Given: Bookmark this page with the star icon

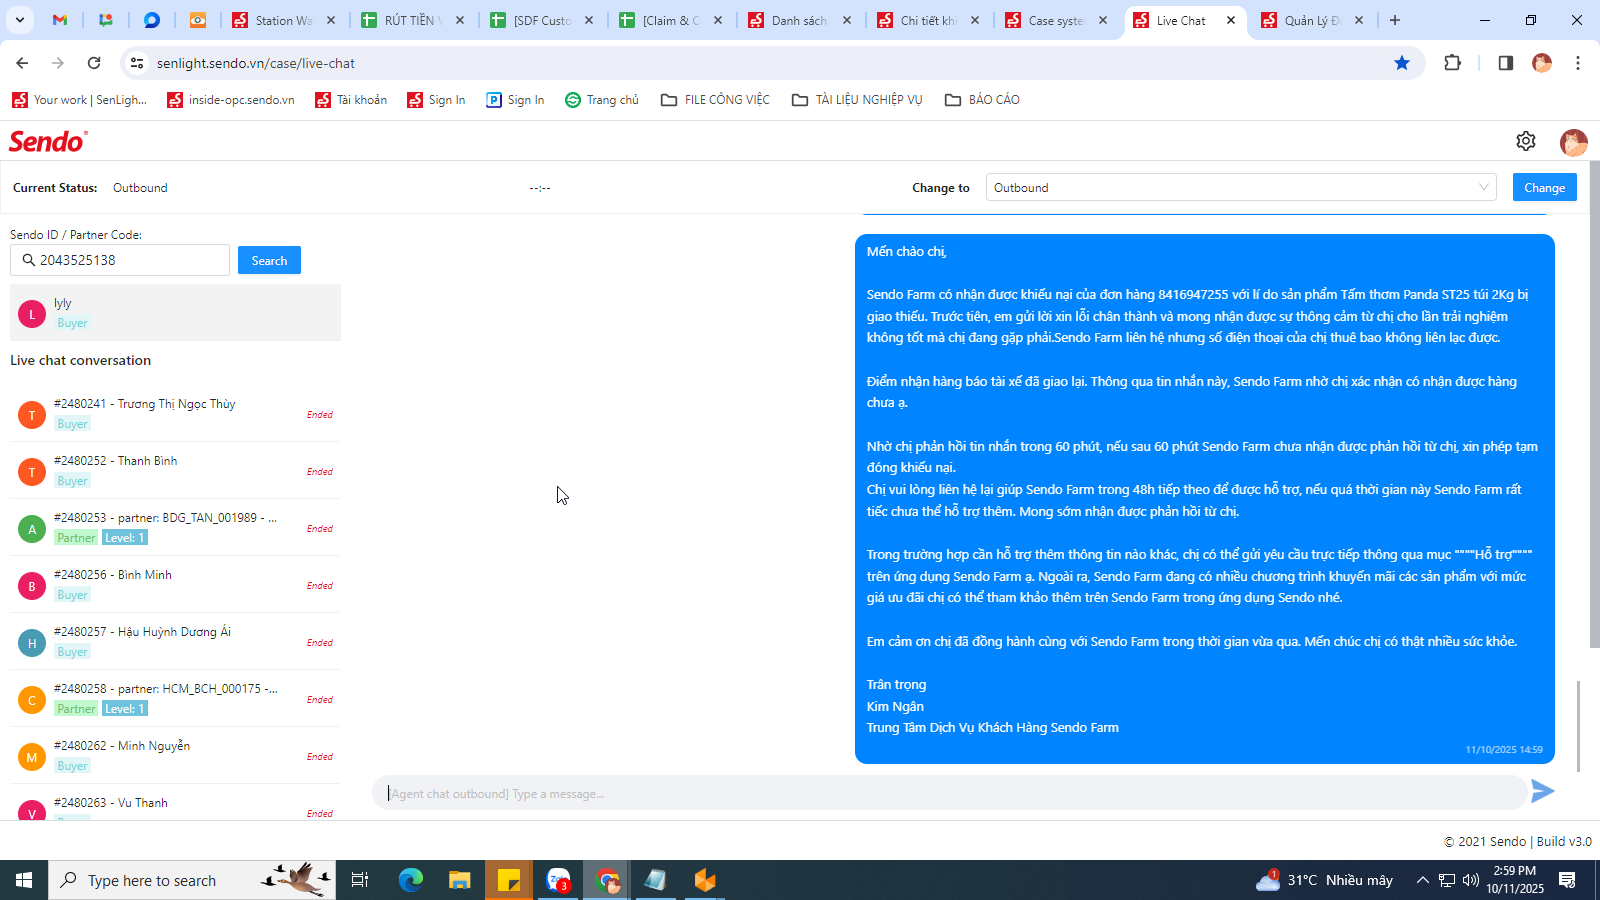Looking at the screenshot, I should pyautogui.click(x=1402, y=63).
